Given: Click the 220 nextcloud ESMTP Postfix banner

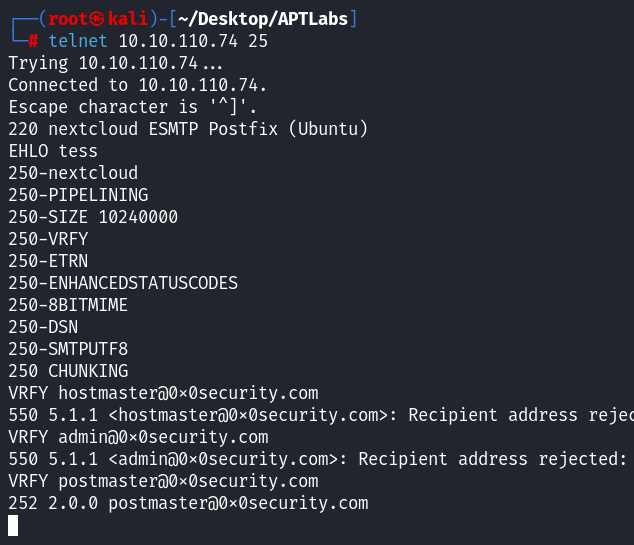Looking at the screenshot, I should pos(188,129).
